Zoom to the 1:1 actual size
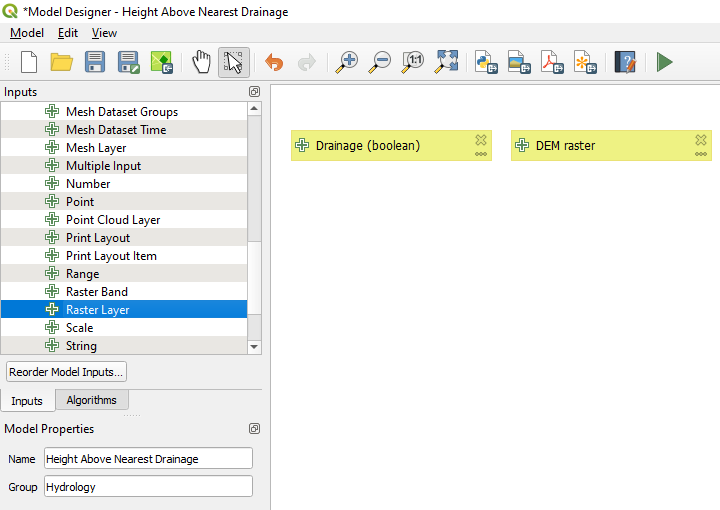720x510 pixels. 413,62
